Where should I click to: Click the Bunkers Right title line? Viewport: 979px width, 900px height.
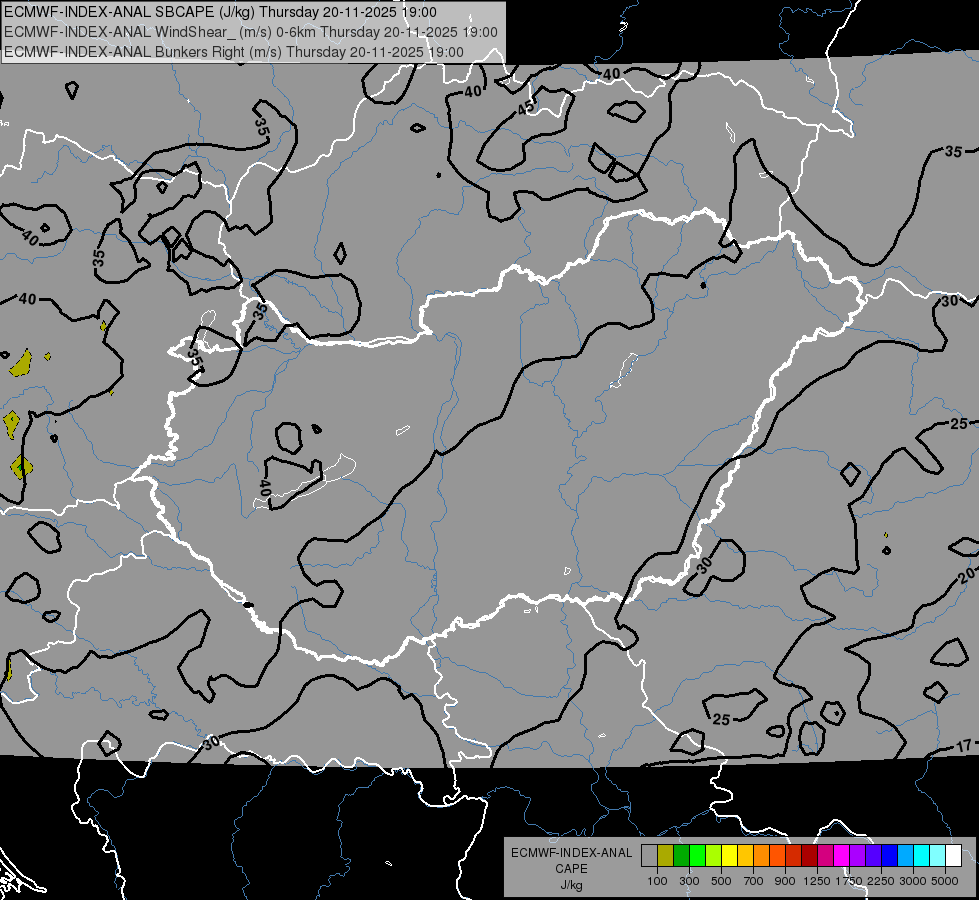tap(234, 52)
